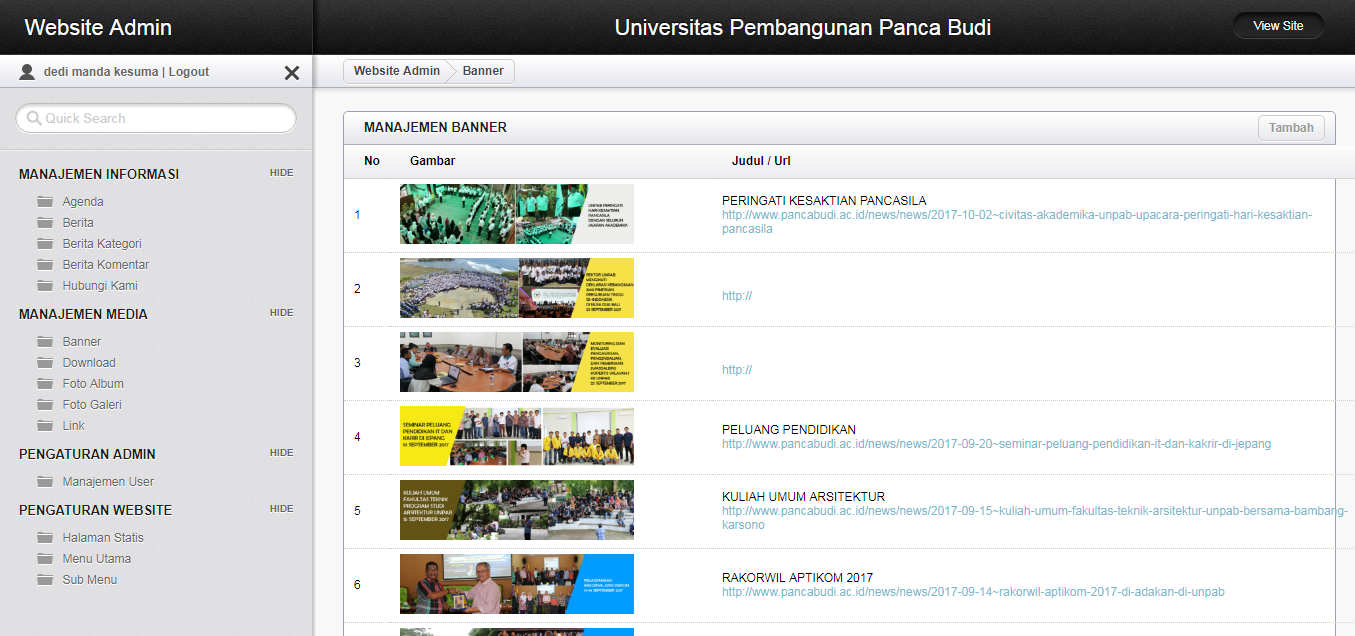The height and width of the screenshot is (636, 1355).
Task: Log out via the Logout link
Action: [189, 72]
